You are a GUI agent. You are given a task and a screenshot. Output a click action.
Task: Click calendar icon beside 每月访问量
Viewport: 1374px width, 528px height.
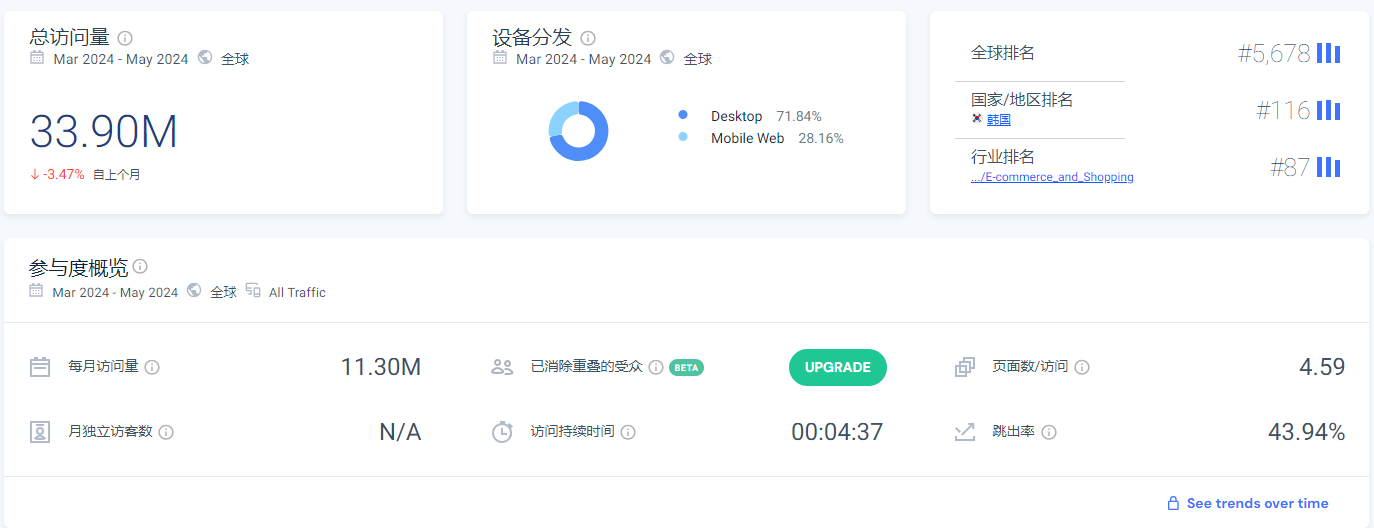pyautogui.click(x=40, y=367)
